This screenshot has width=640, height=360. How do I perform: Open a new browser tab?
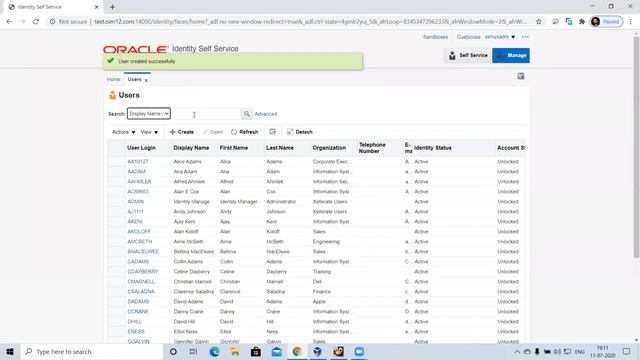coord(112,7)
